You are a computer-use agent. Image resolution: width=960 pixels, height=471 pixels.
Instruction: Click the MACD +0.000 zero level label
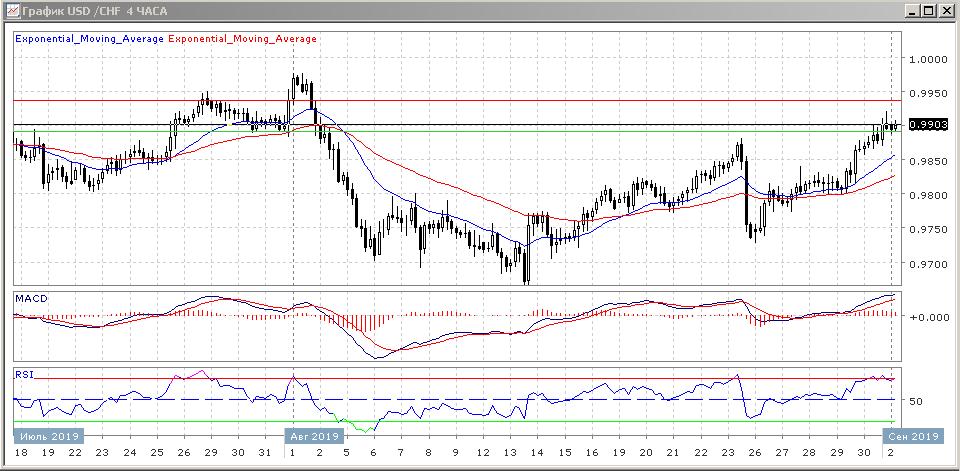coord(926,317)
